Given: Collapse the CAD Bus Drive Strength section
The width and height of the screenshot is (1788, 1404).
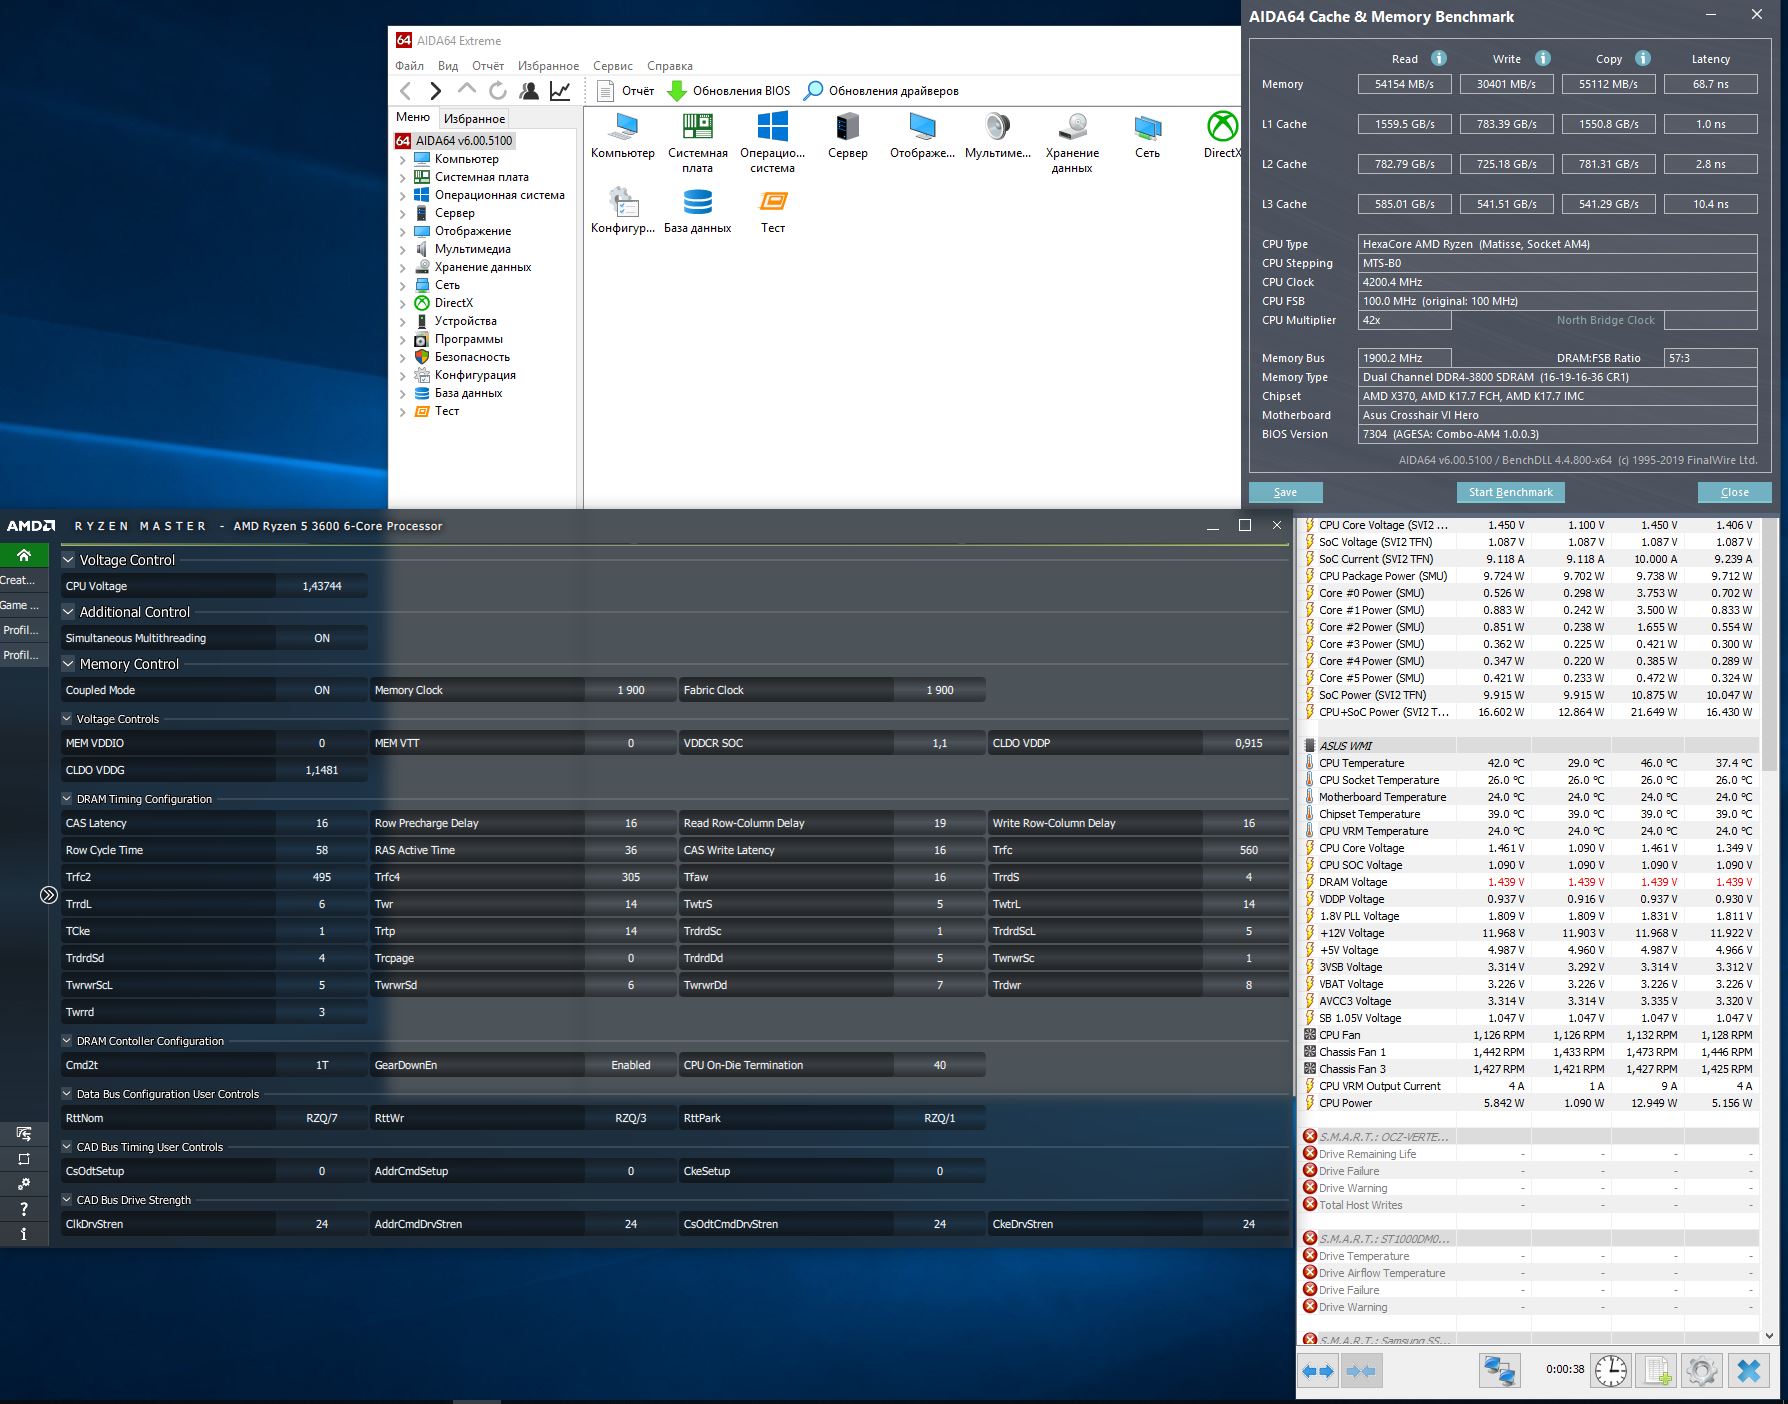Looking at the screenshot, I should coord(67,1200).
